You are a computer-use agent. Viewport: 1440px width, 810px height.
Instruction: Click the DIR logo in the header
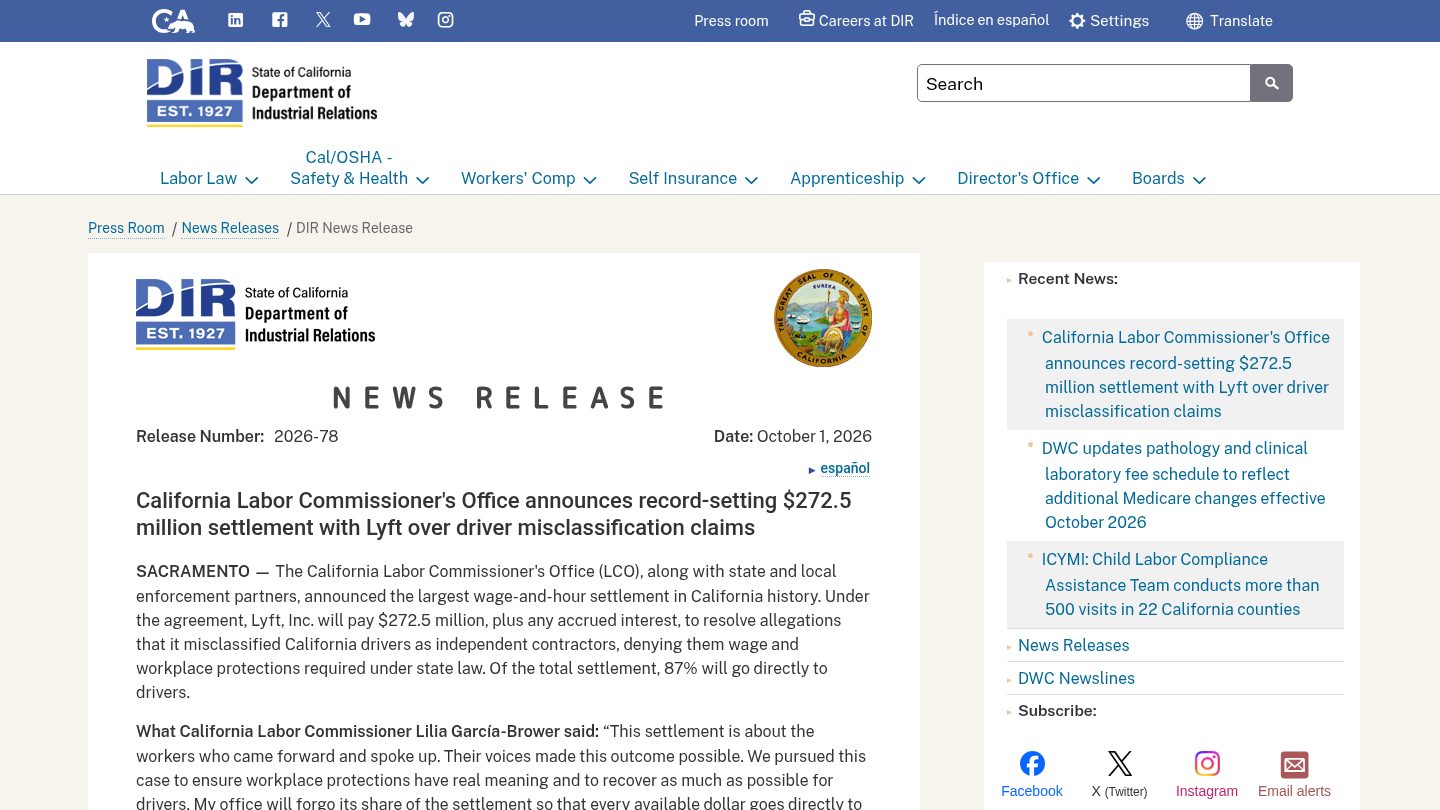(262, 92)
